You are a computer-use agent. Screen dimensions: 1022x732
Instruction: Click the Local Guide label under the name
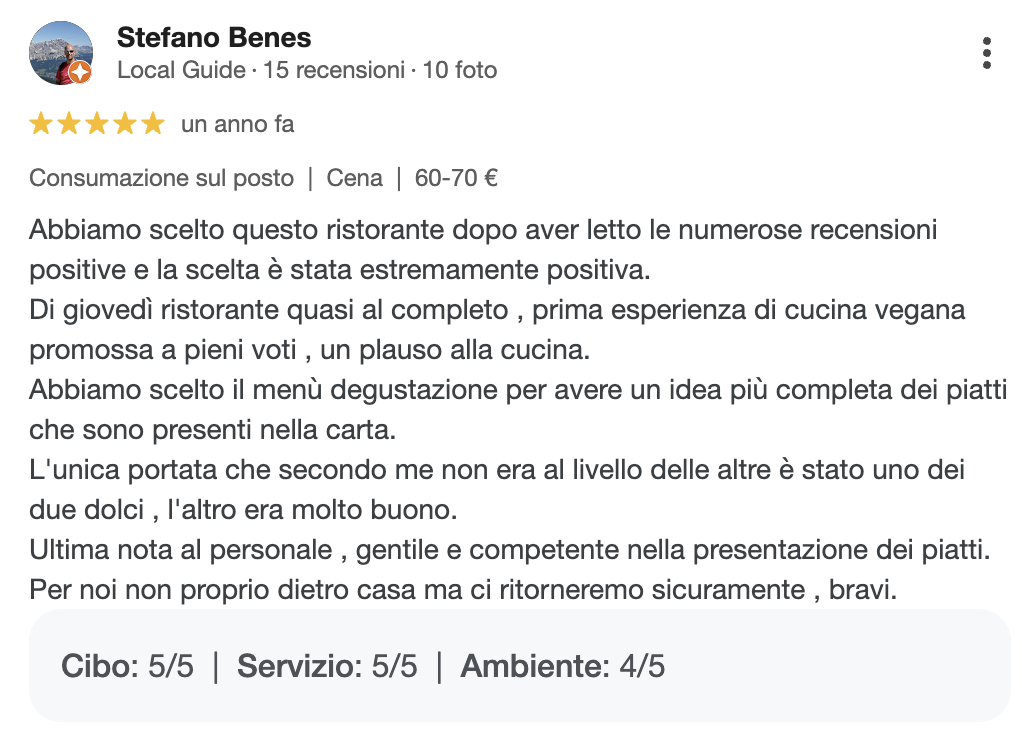[x=181, y=70]
